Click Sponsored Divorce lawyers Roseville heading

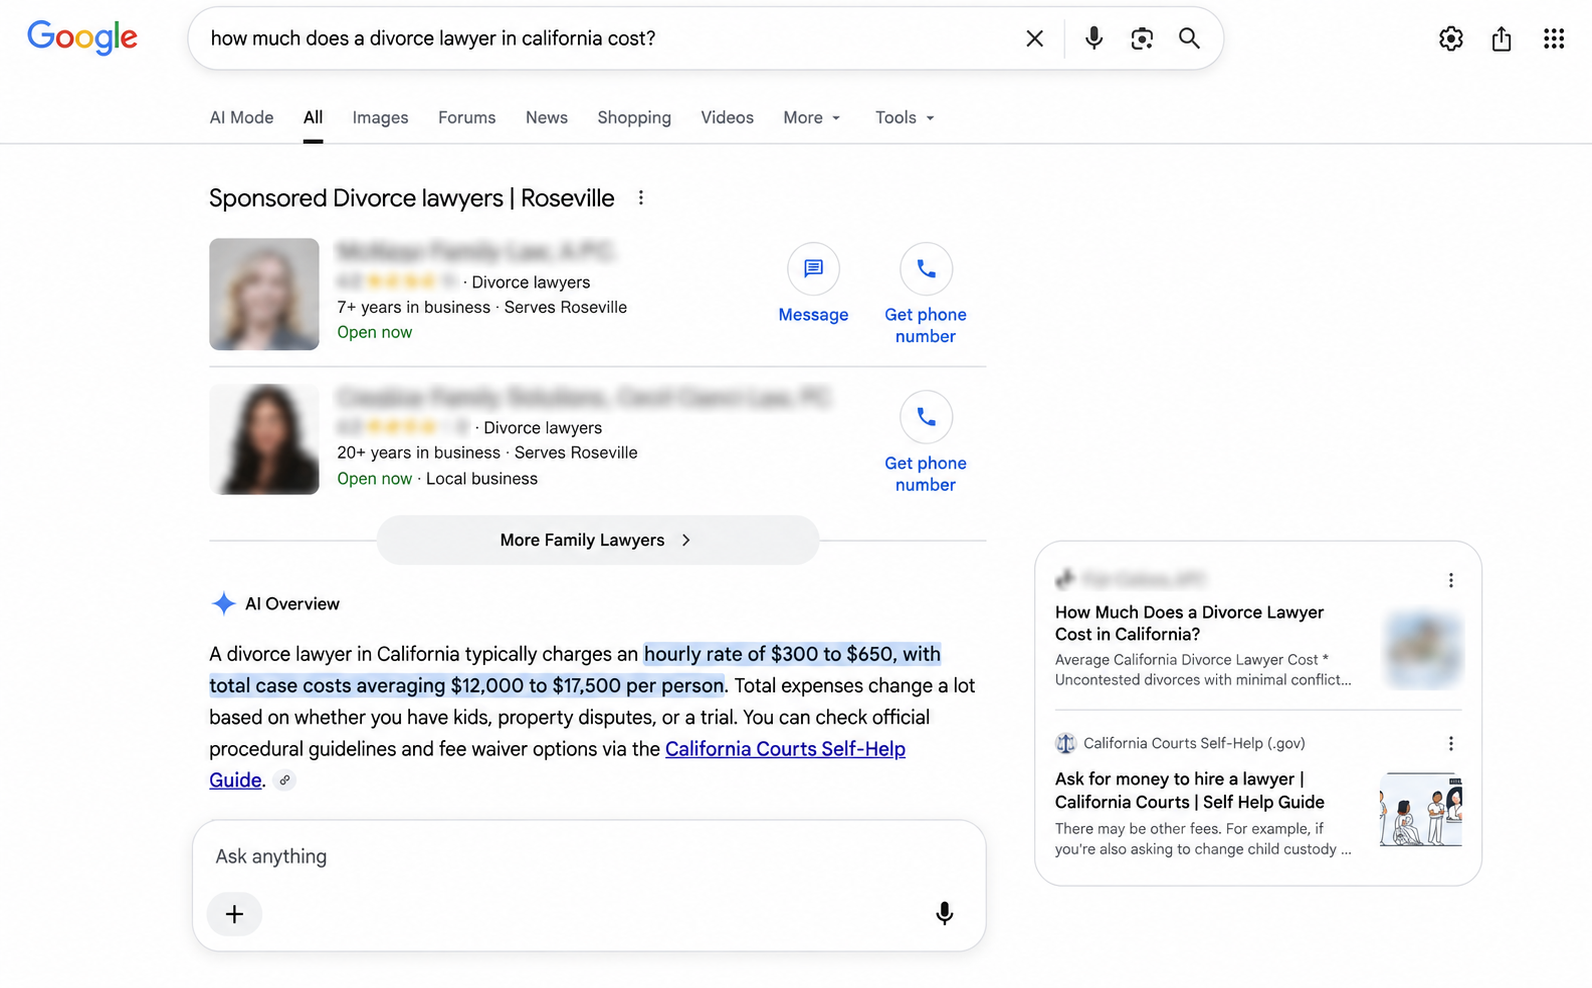coord(412,198)
